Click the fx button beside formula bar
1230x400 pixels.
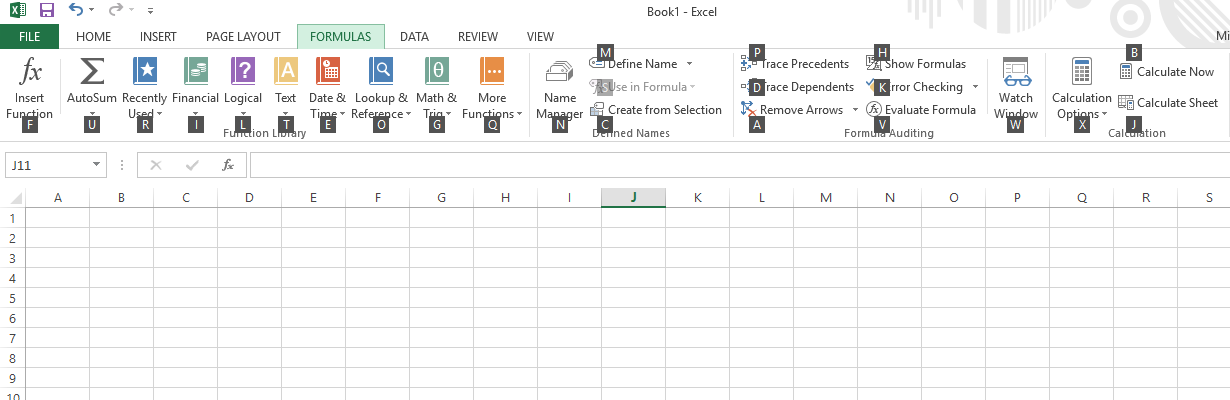point(228,165)
